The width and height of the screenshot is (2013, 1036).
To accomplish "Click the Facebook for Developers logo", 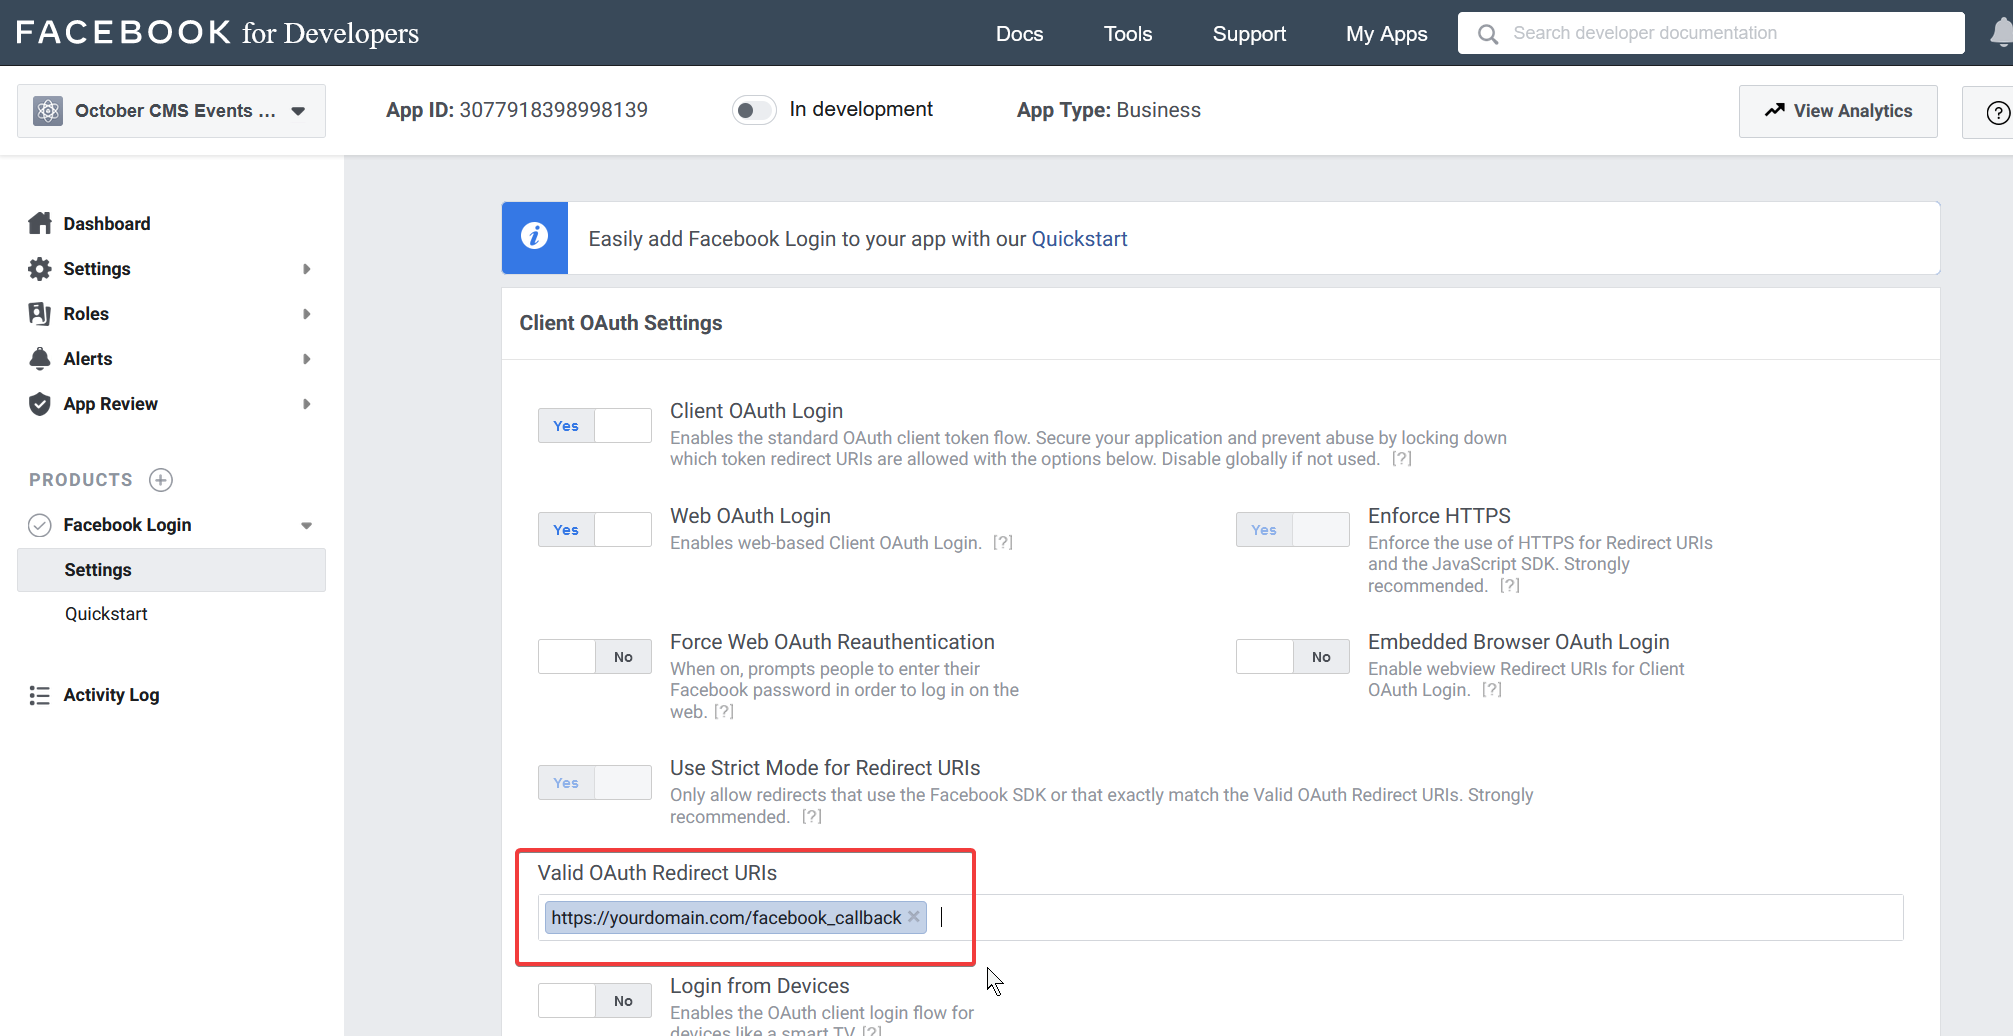I will (217, 33).
